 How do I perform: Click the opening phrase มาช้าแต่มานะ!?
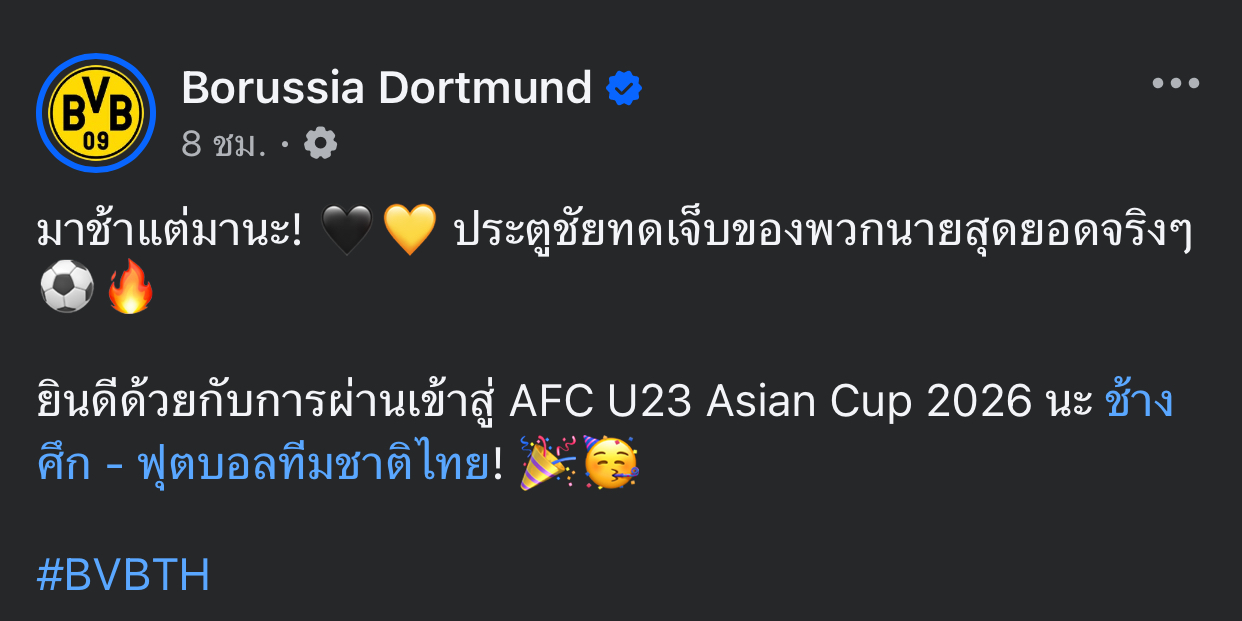(169, 233)
